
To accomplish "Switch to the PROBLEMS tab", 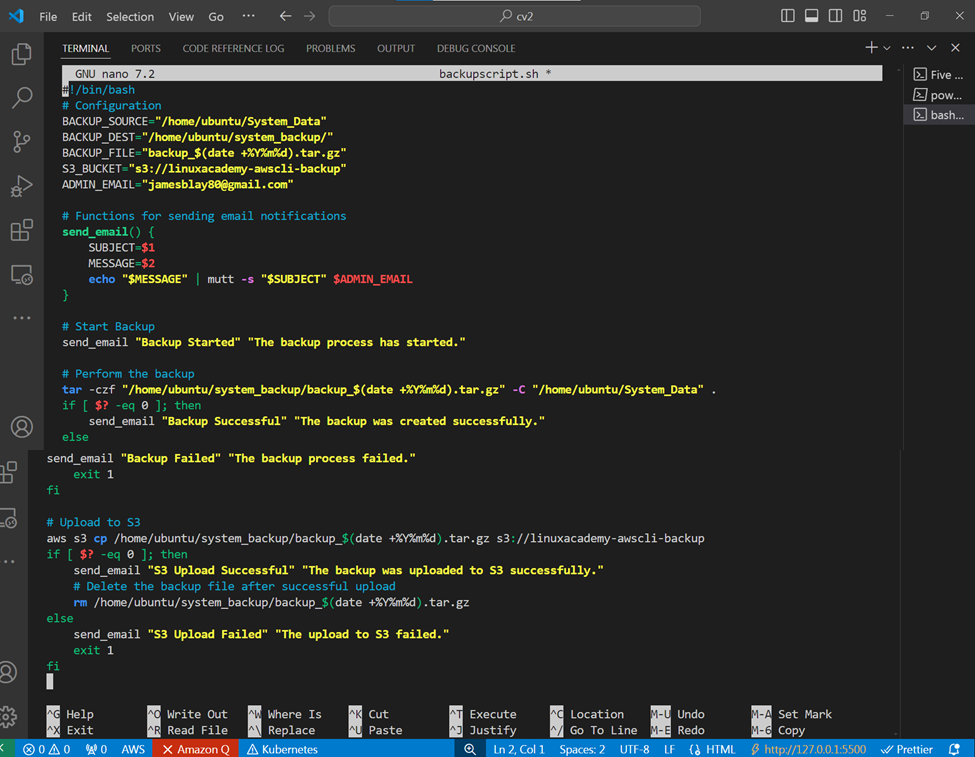I will point(330,48).
